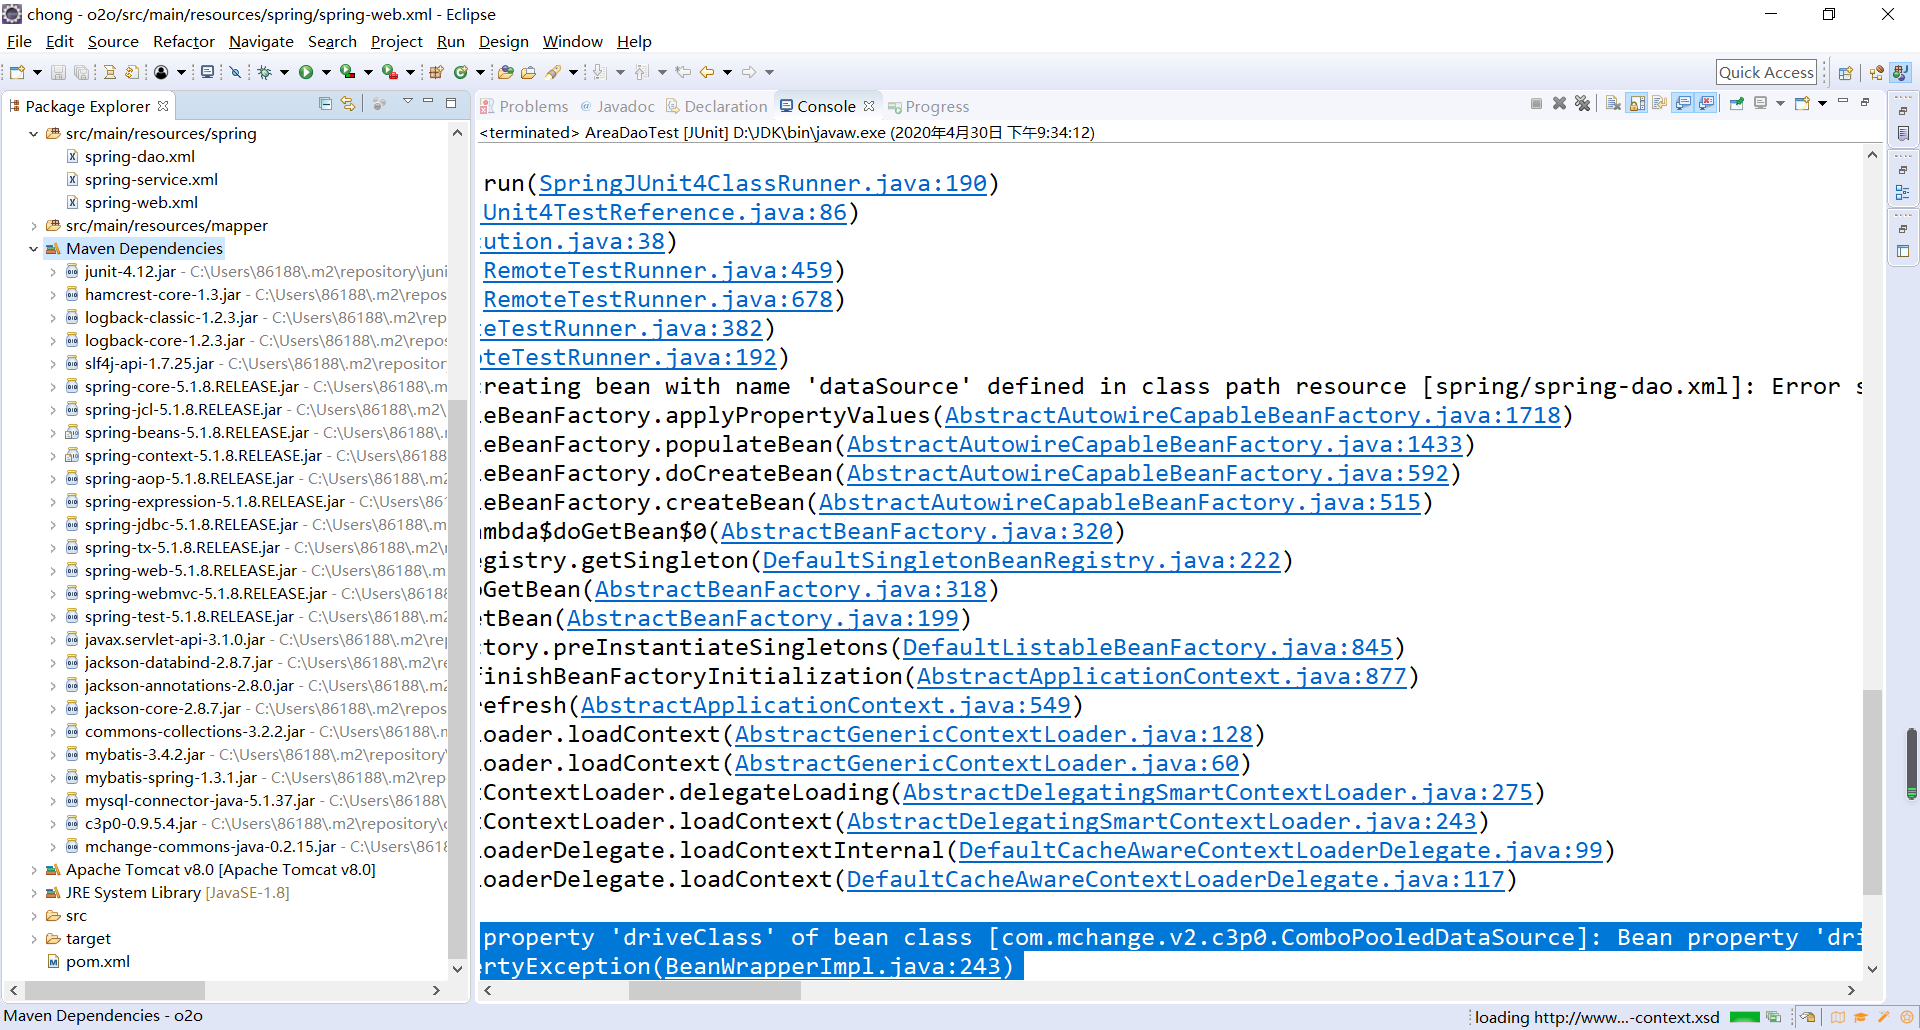Open RemoteTestRunner.java:459 link
This screenshot has width=1920, height=1030.
[658, 270]
